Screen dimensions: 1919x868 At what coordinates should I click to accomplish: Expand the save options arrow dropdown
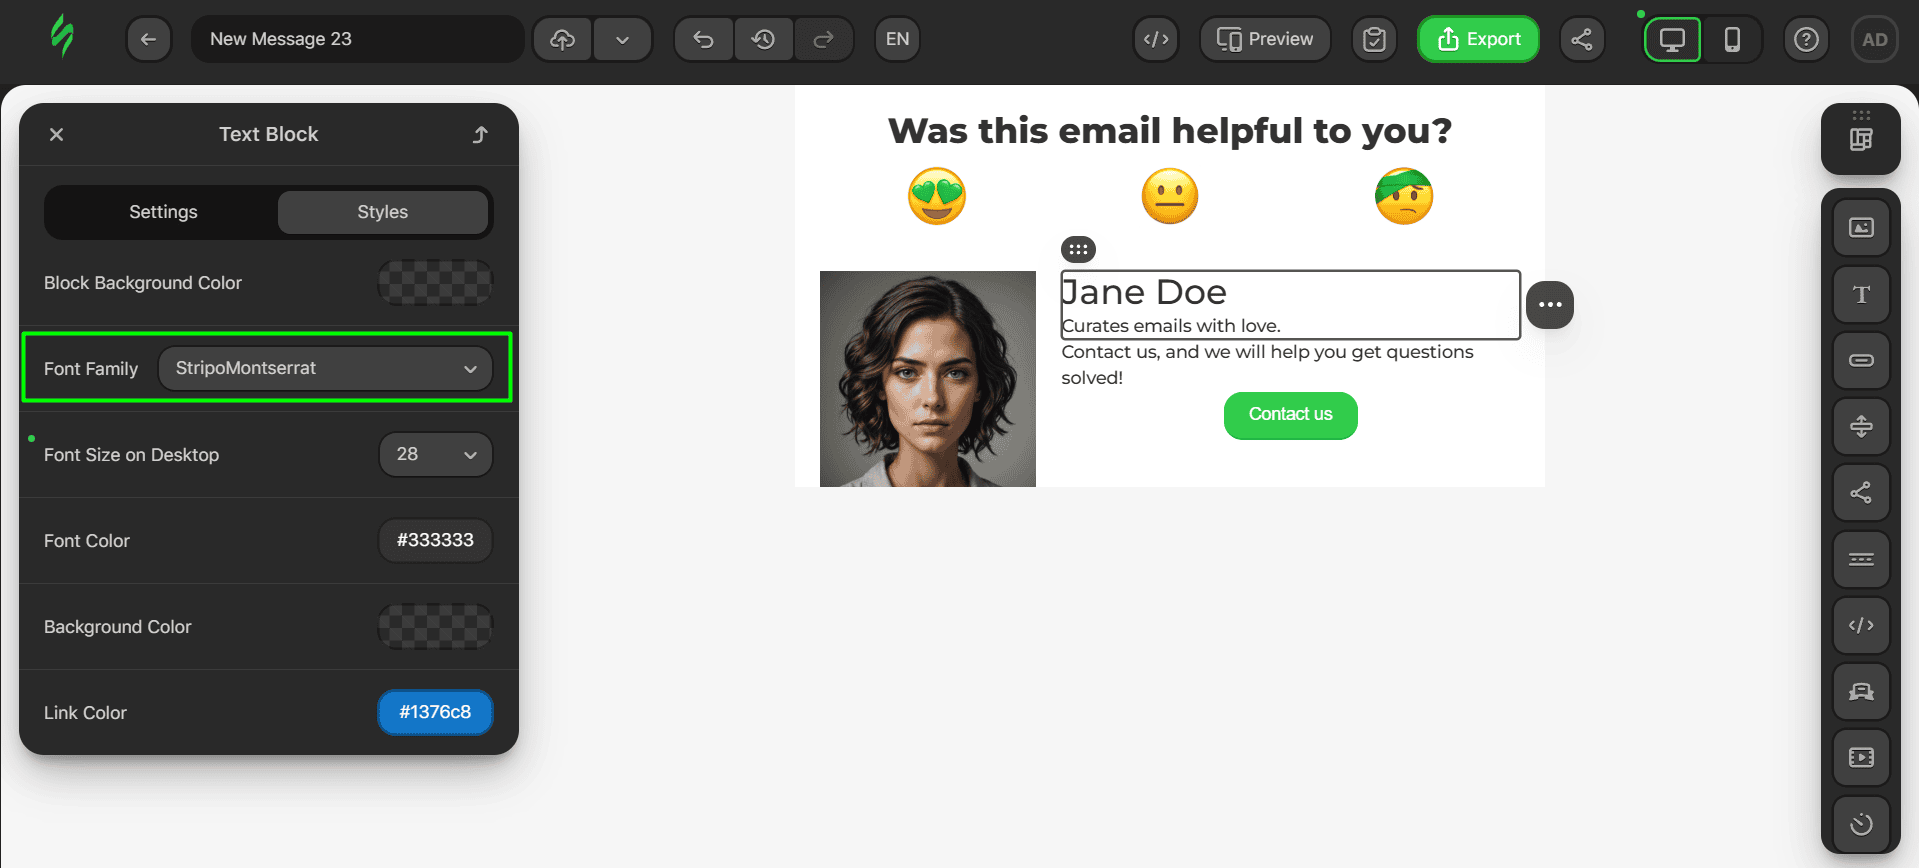pos(622,39)
